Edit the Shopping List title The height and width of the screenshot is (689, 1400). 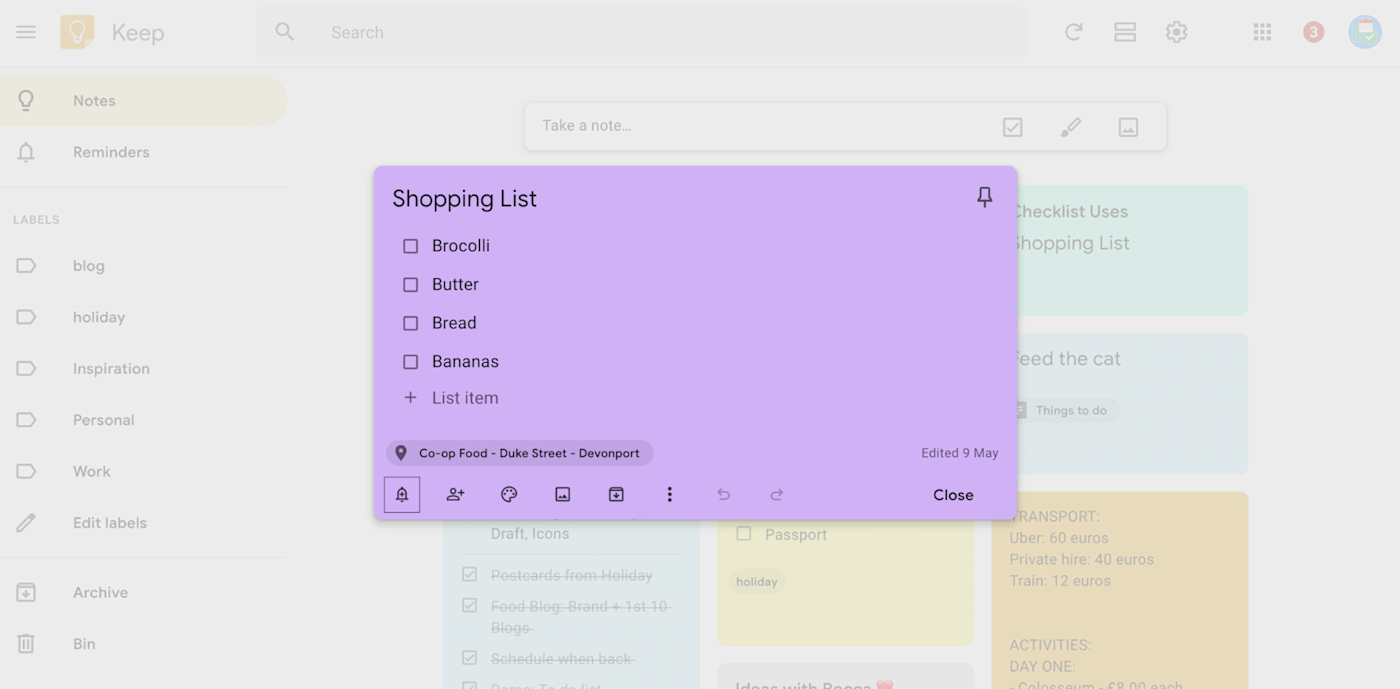[x=464, y=199]
